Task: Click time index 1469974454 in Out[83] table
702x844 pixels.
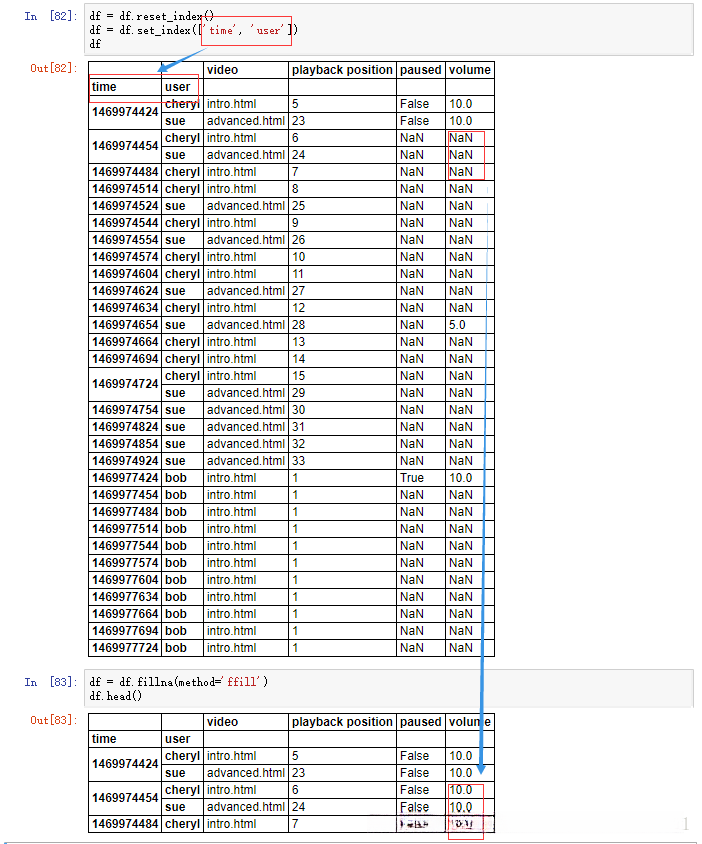Action: pos(125,798)
